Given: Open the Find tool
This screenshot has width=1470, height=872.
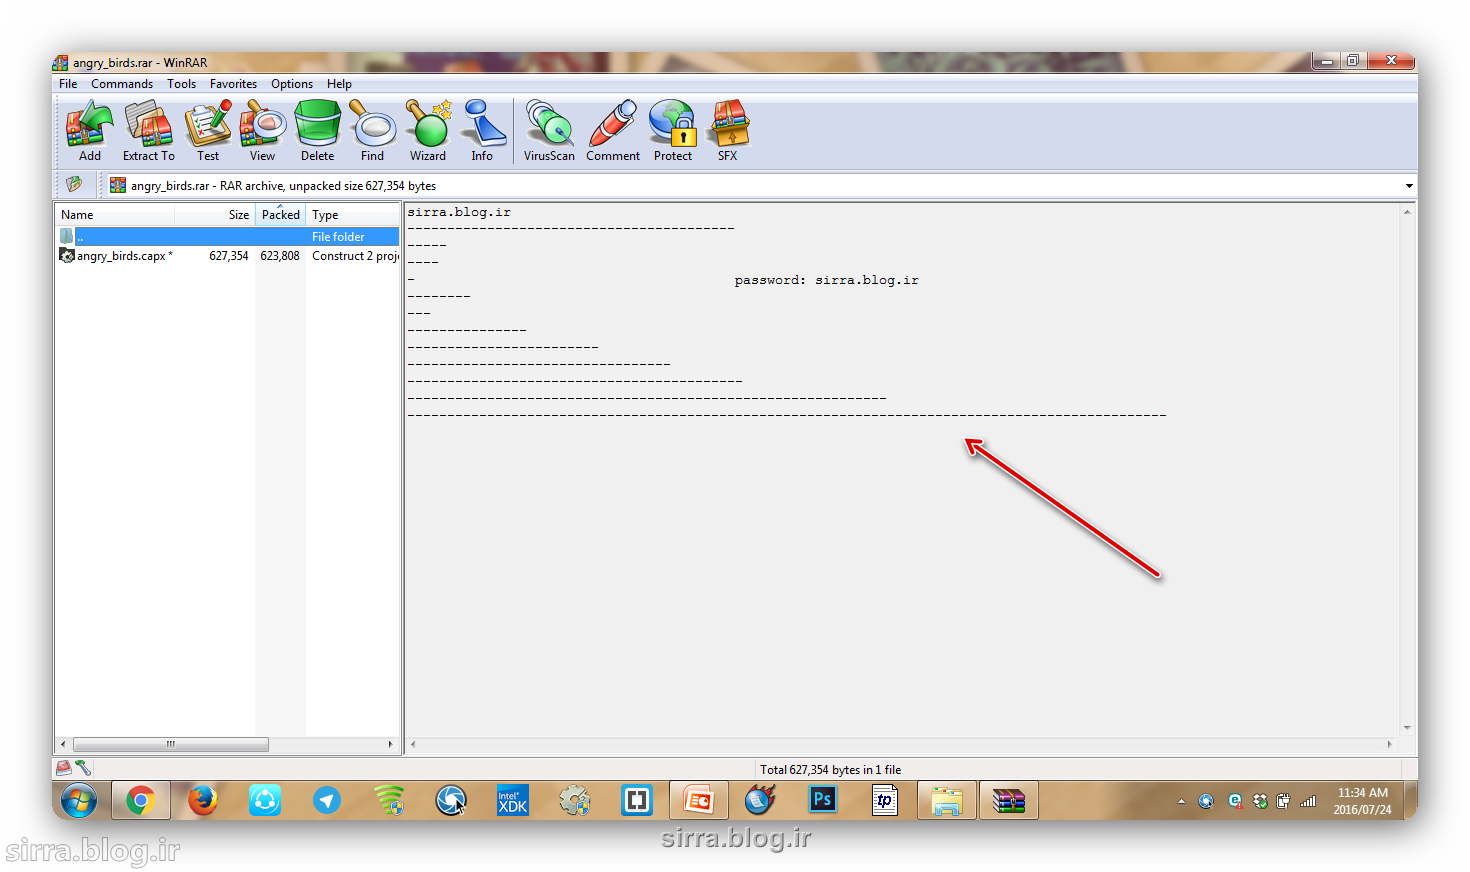Looking at the screenshot, I should tap(372, 130).
